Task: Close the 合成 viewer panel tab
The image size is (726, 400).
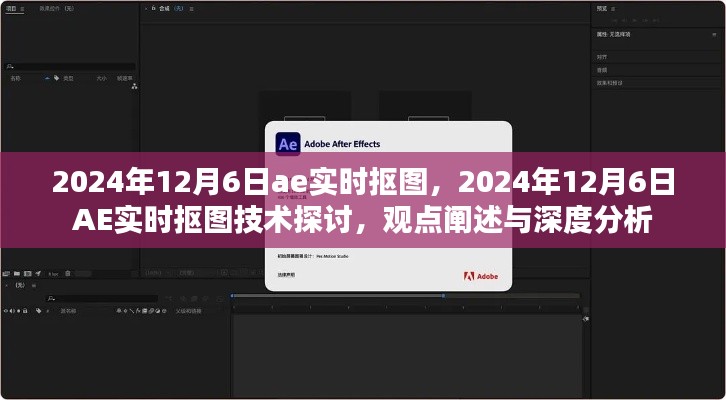Action: [x=145, y=8]
